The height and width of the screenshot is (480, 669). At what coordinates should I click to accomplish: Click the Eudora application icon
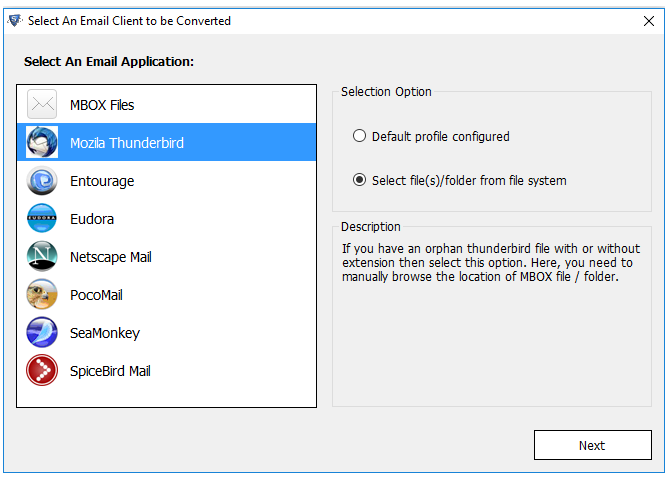tap(42, 218)
